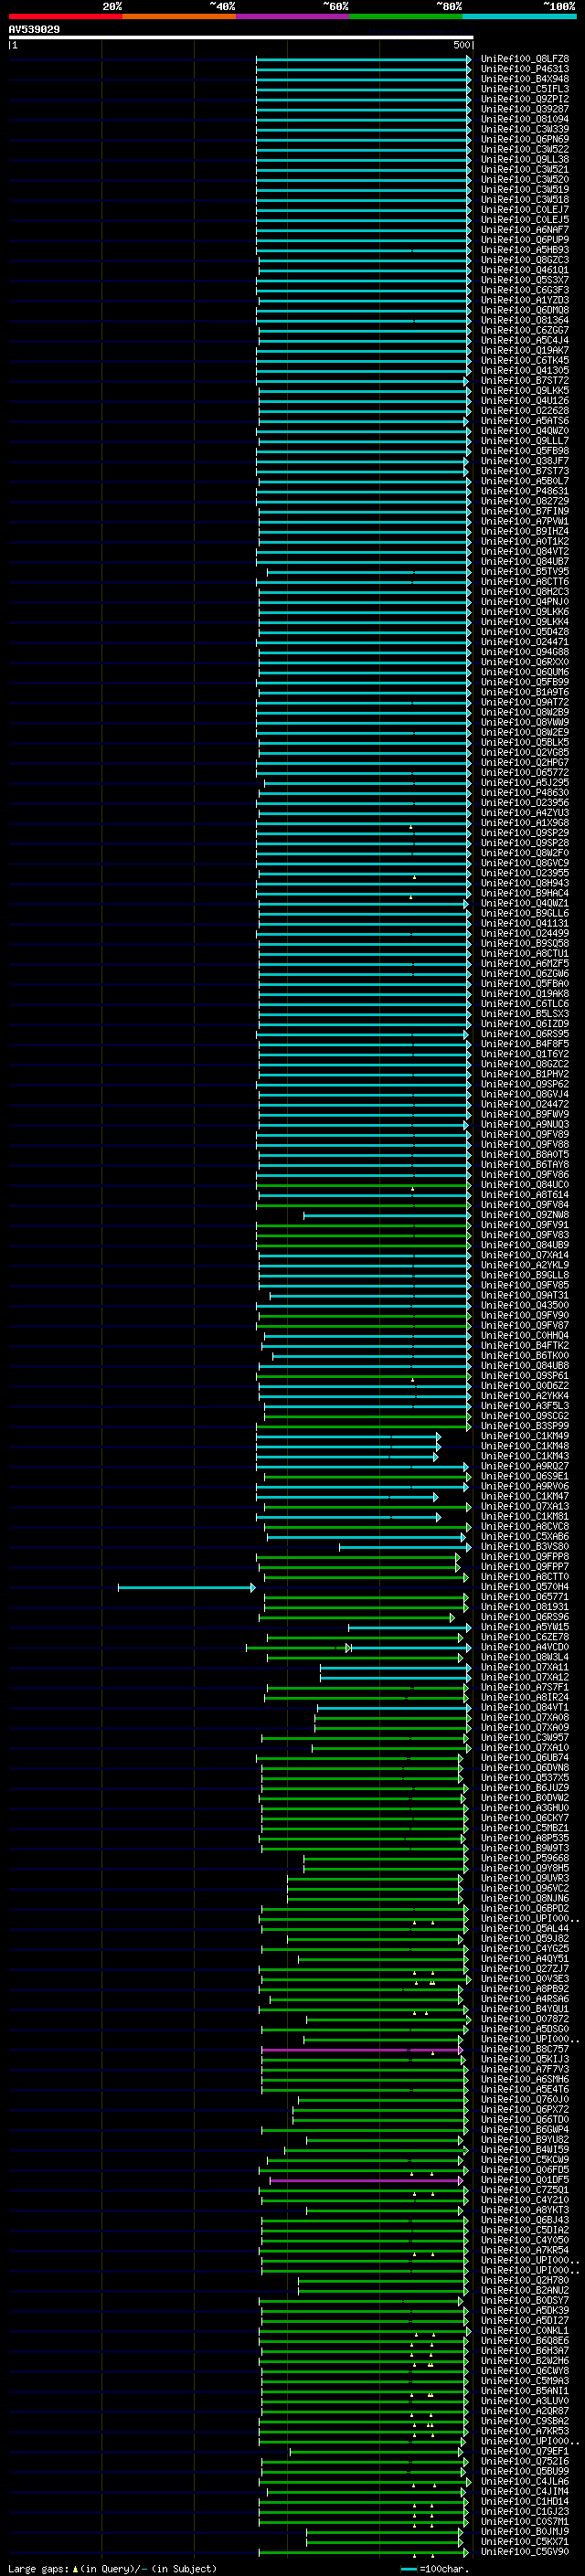The width and height of the screenshot is (585, 2576).
Task: Select hit label UniRef100_P46313
Action: tap(524, 69)
